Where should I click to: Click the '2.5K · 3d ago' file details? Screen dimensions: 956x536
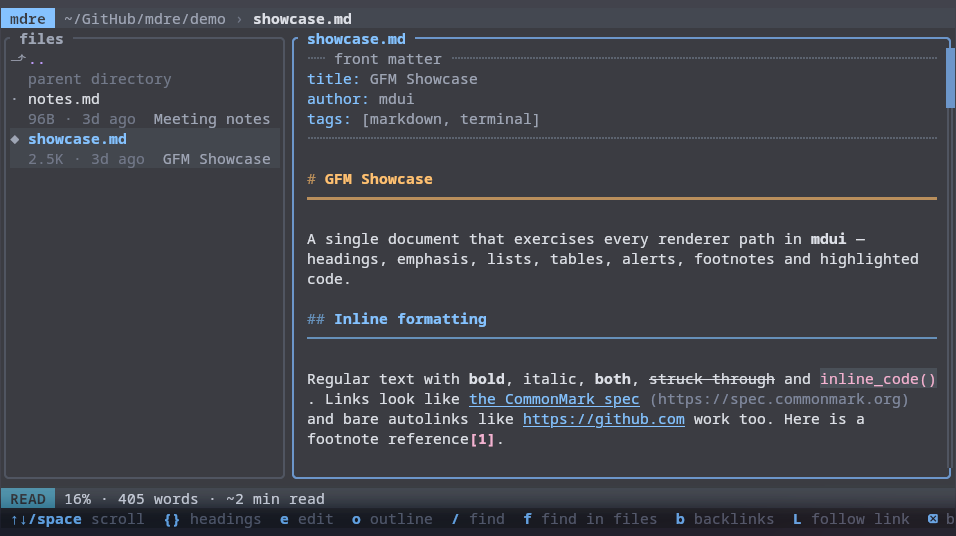(x=86, y=159)
